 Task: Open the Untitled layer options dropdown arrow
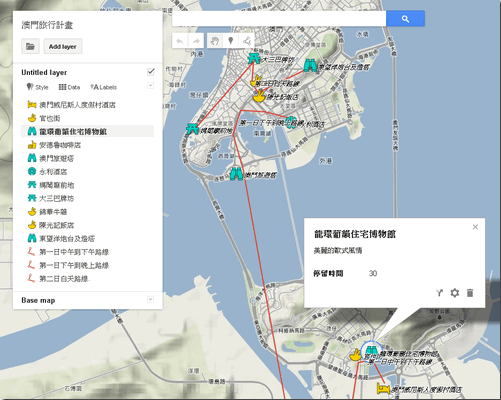(150, 86)
